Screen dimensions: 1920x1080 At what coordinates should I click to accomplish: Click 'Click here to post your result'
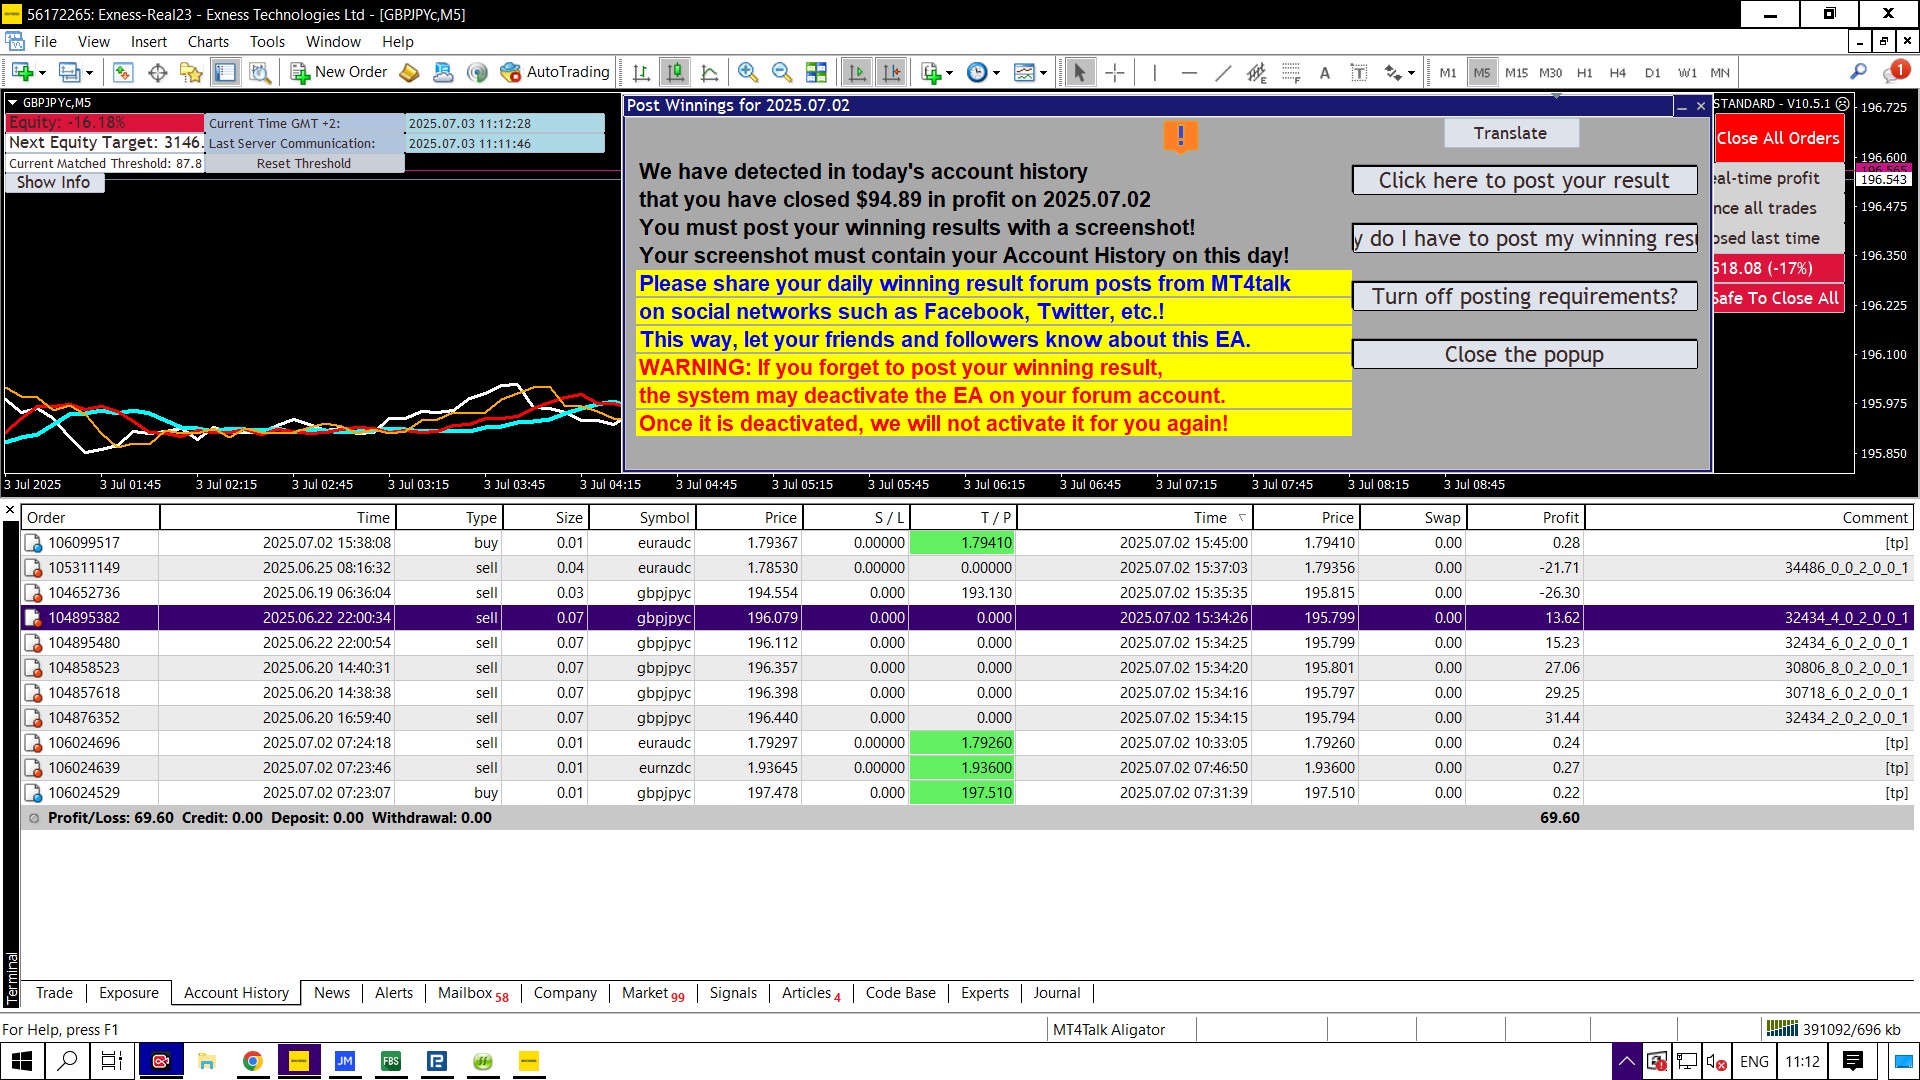pyautogui.click(x=1523, y=181)
